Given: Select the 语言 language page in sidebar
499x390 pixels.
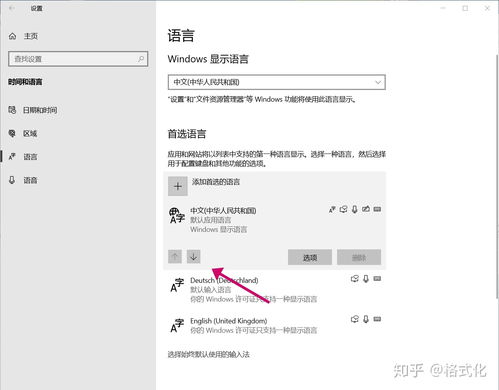Looking at the screenshot, I should (x=30, y=157).
